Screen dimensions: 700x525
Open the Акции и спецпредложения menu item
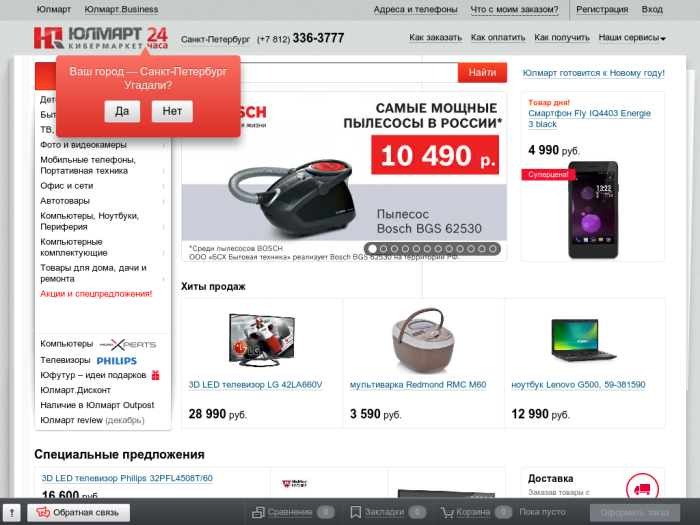coord(96,294)
